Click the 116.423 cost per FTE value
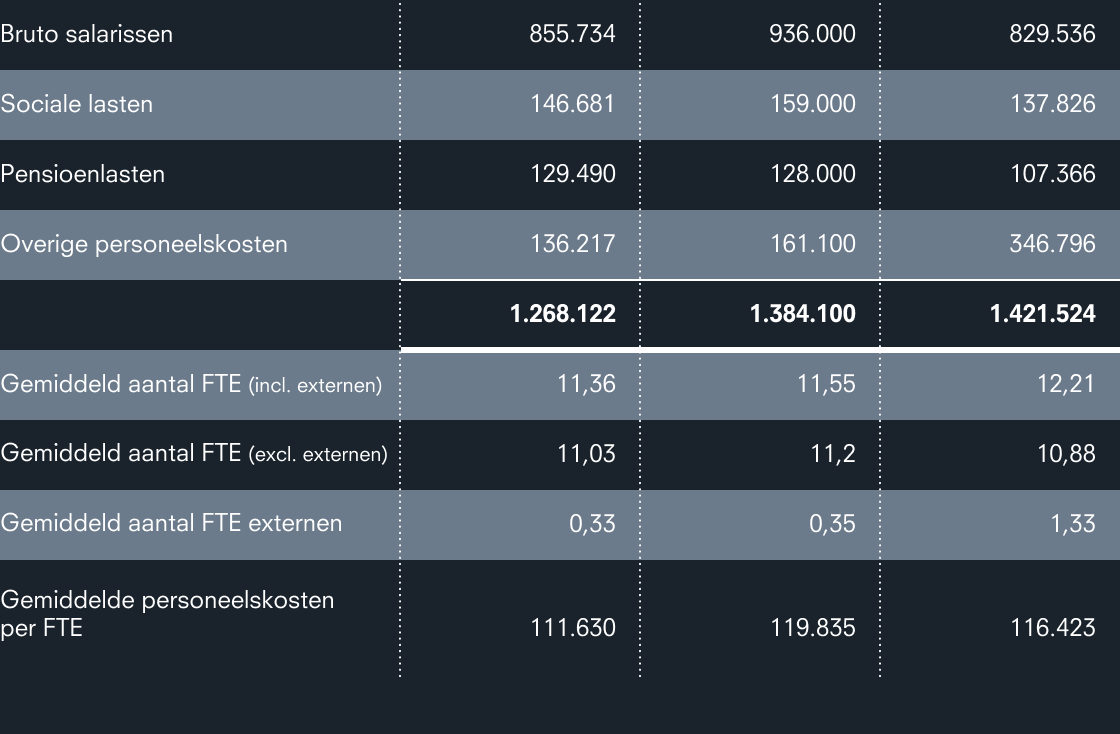 (x=1052, y=628)
